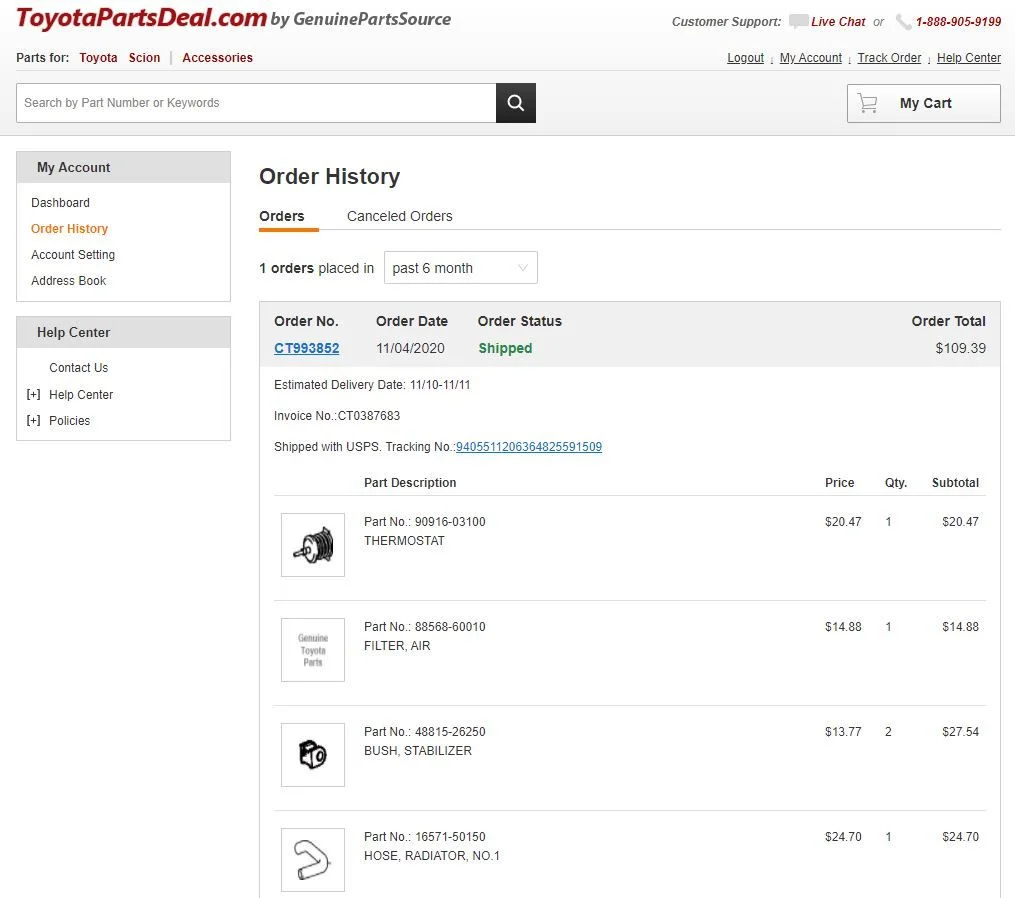This screenshot has height=898, width=1015.
Task: Click Part No. 88568-60010
Action: (425, 627)
